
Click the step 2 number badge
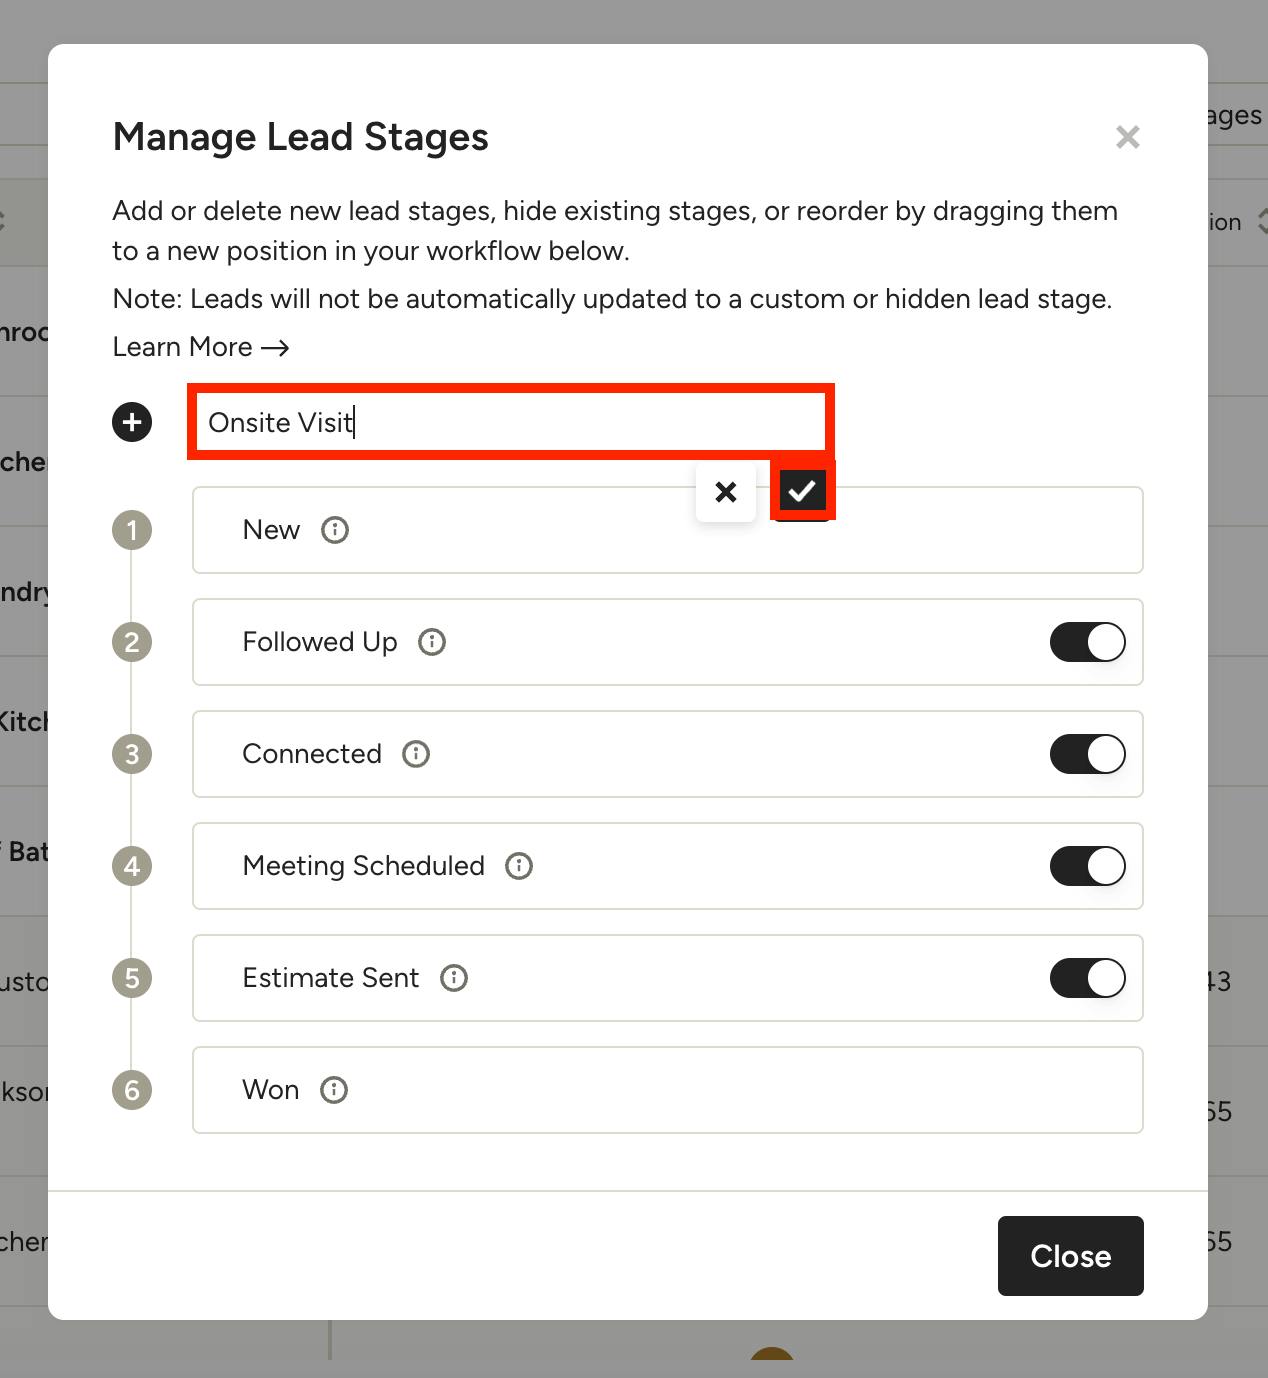[132, 642]
